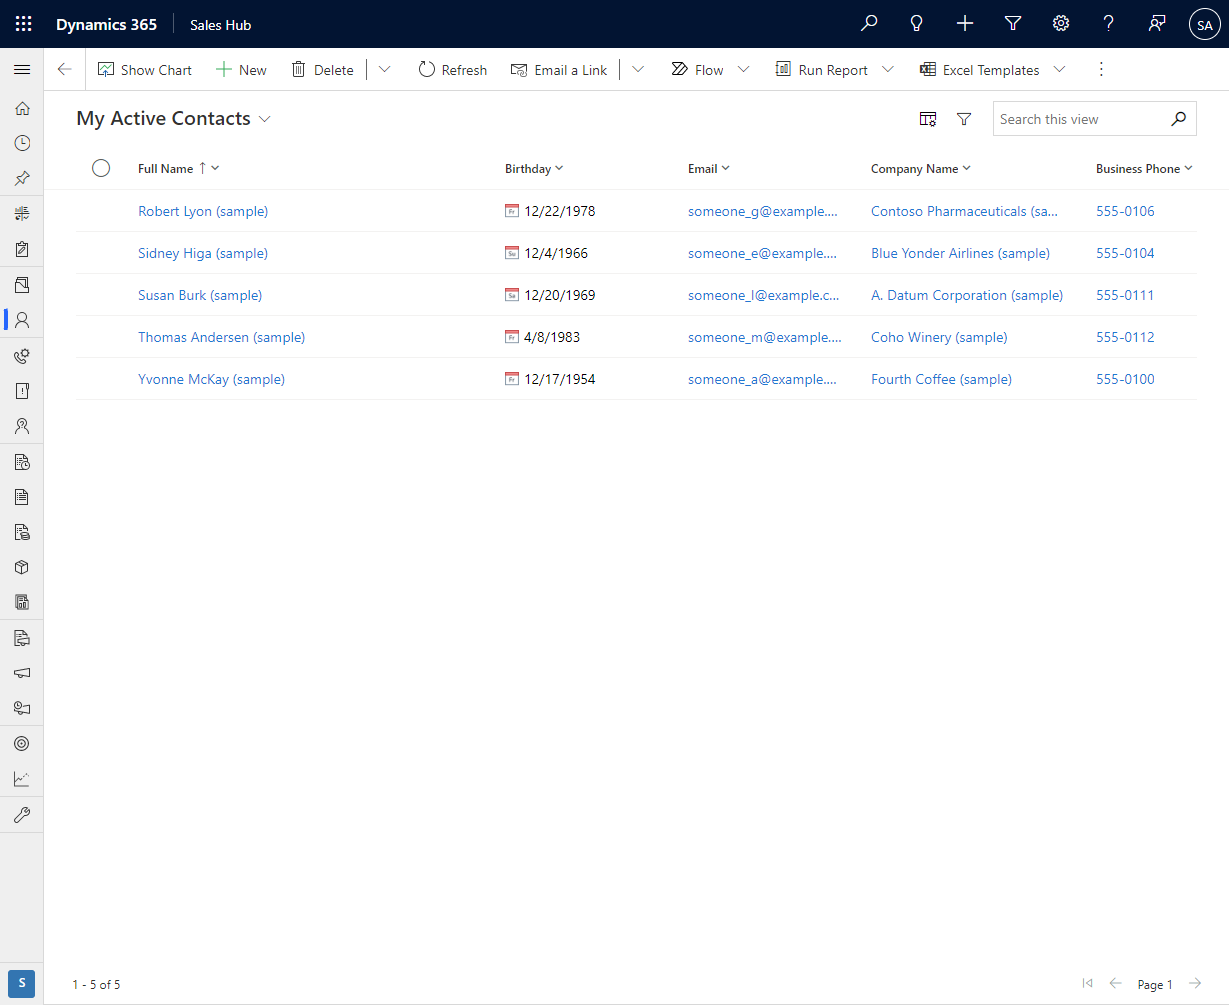Open Dashboards icon in sidebar

22,214
